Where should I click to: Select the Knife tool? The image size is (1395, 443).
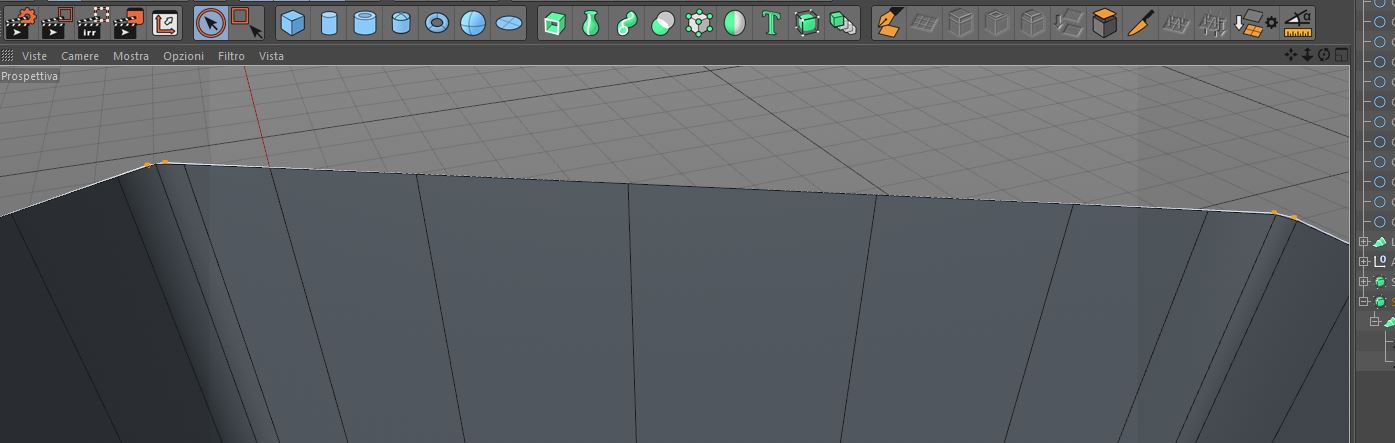(1140, 22)
